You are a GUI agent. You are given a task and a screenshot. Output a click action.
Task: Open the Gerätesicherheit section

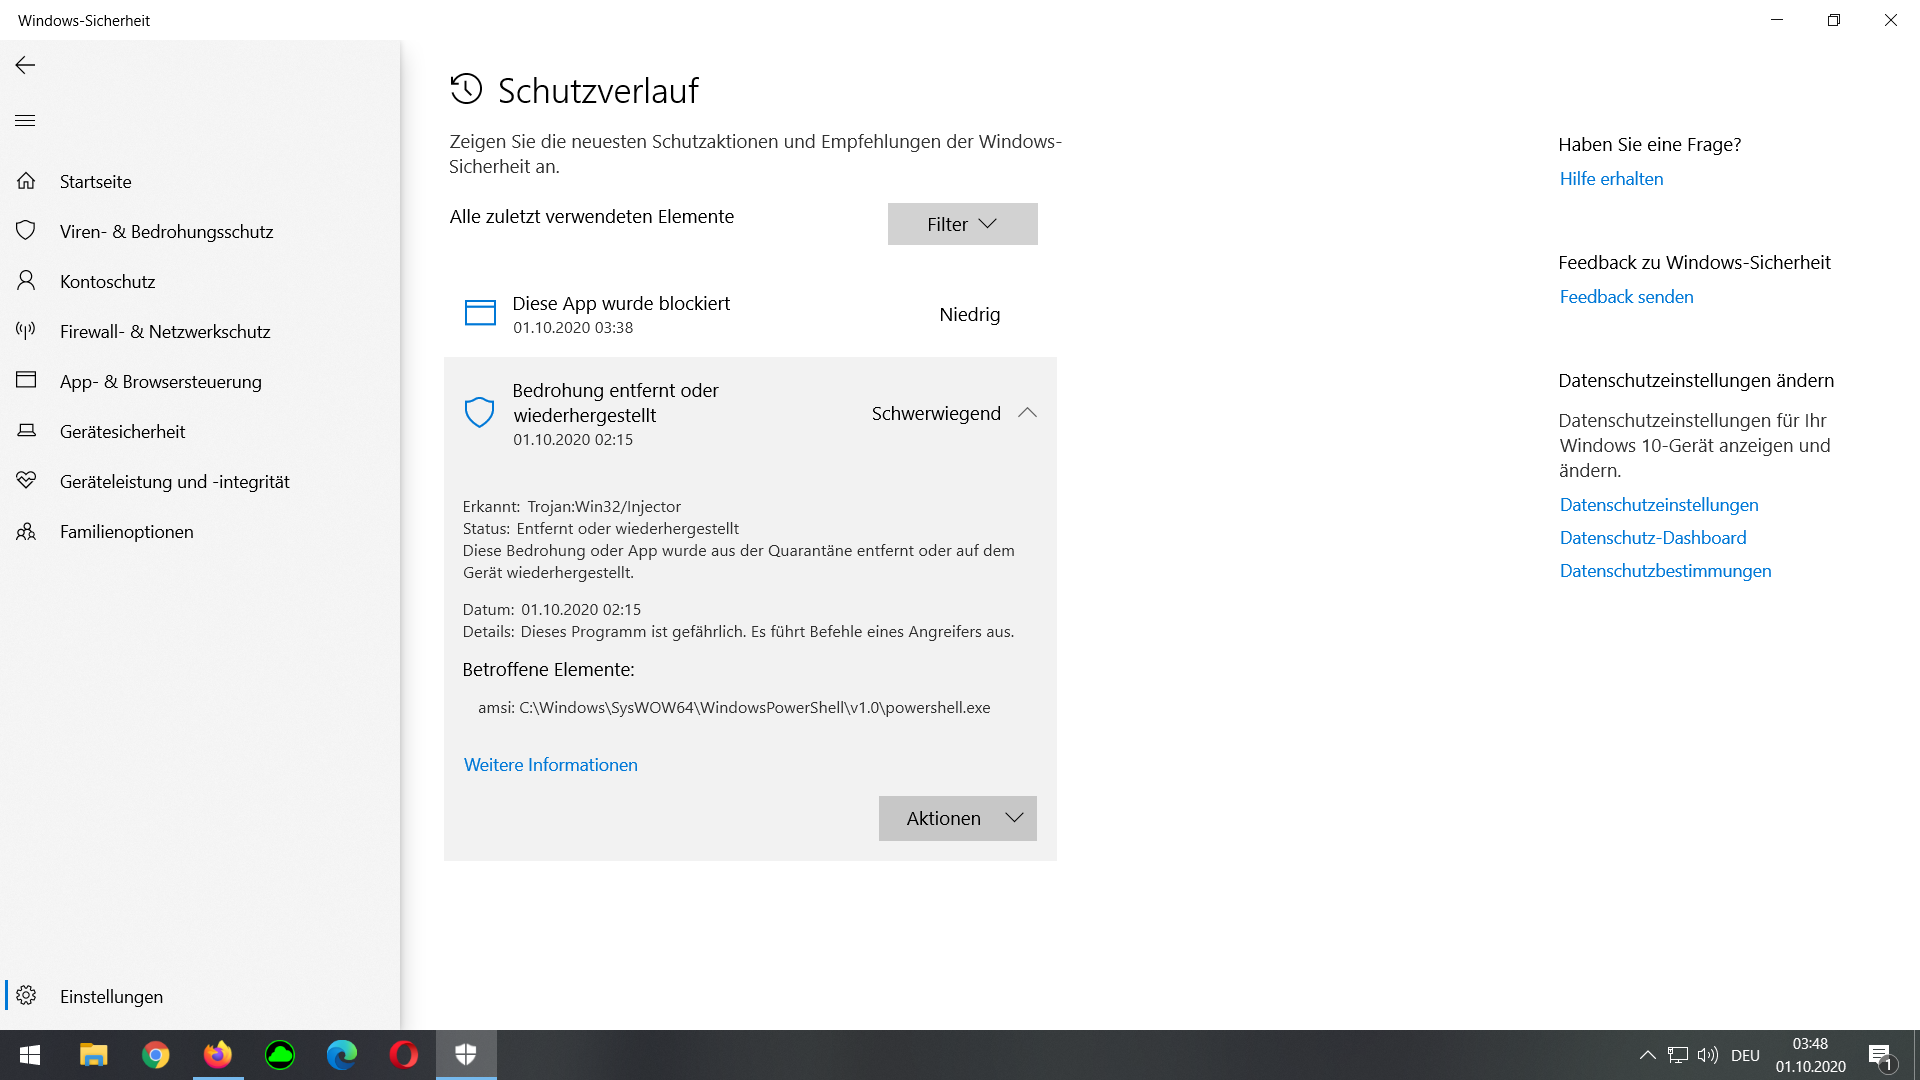click(123, 431)
